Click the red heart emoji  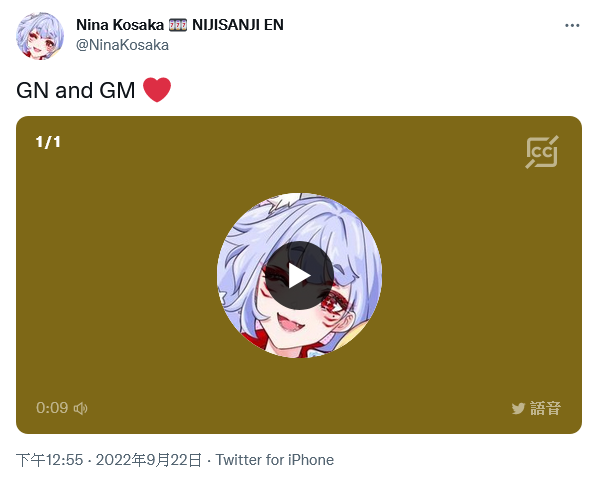click(157, 90)
